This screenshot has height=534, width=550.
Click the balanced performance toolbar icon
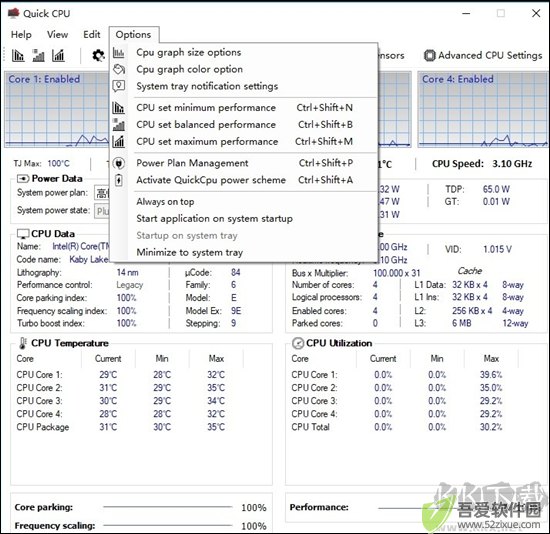38,55
